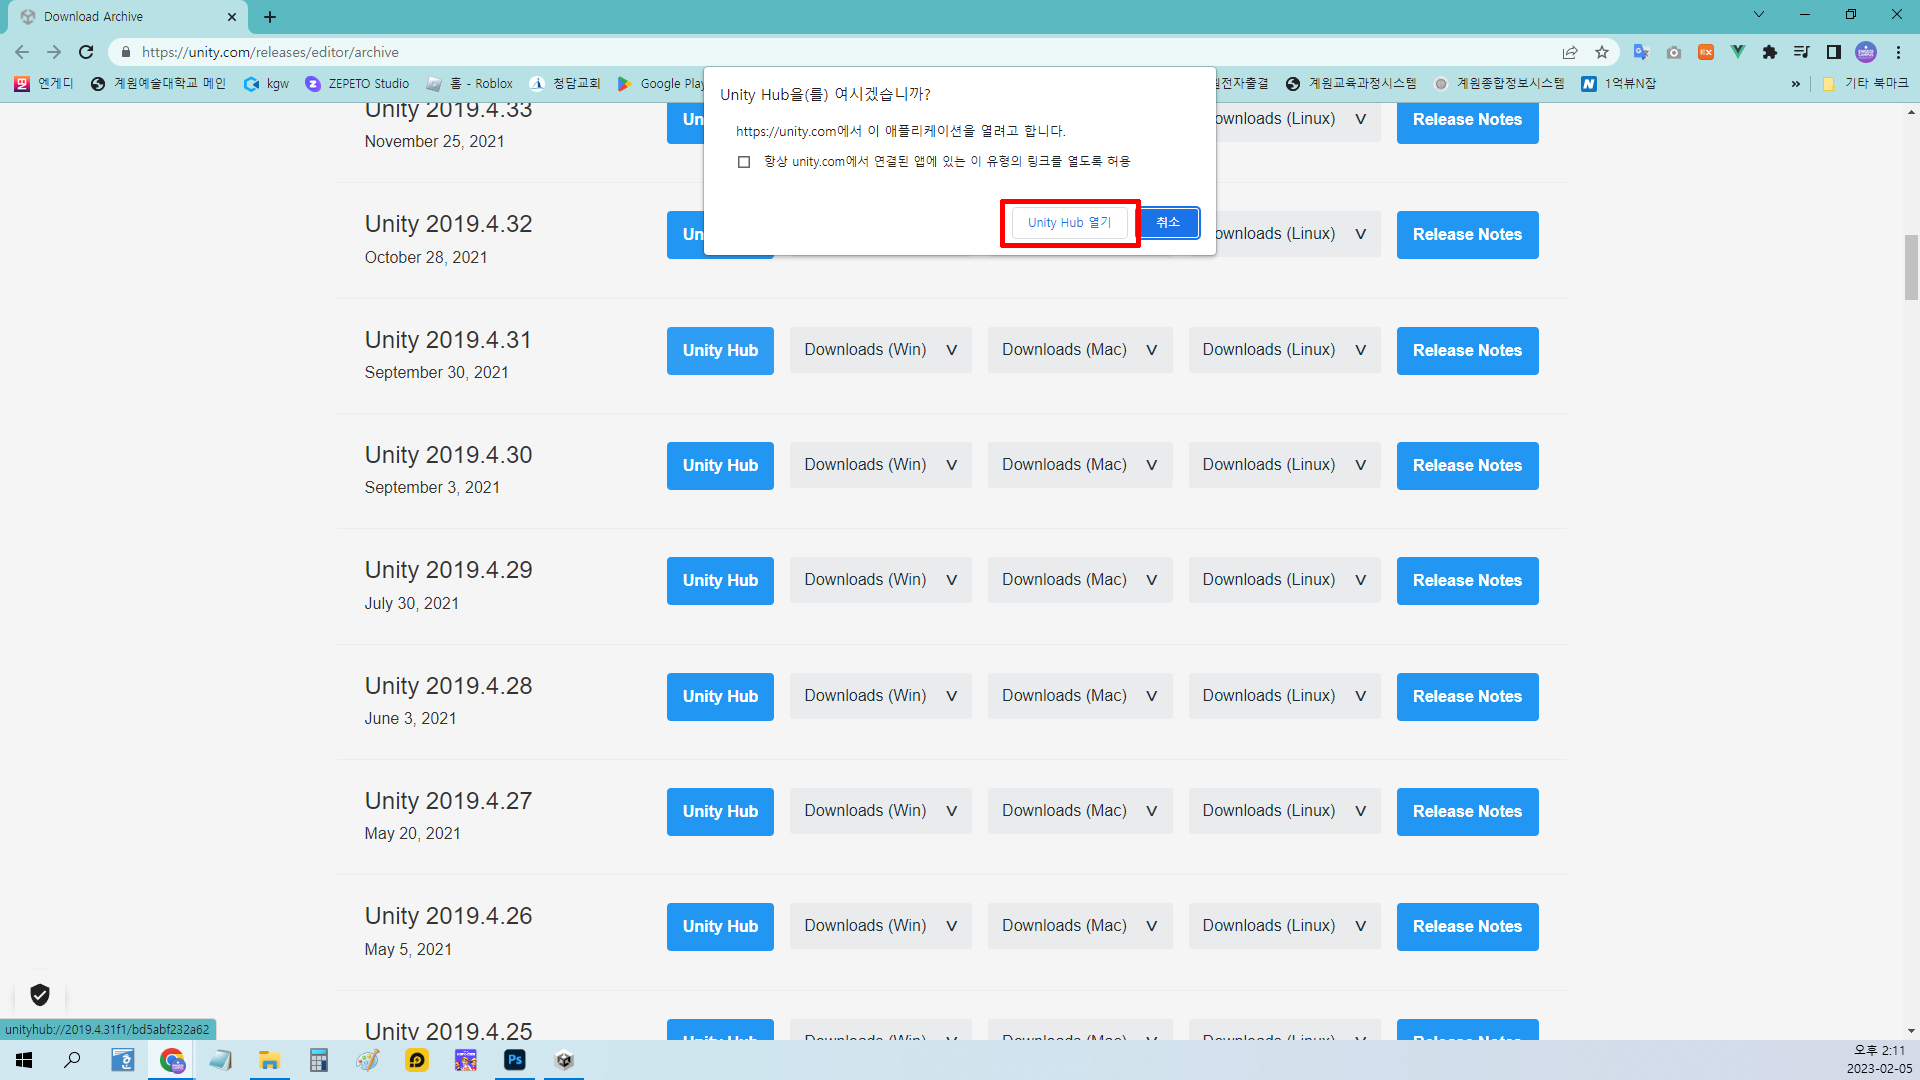Expand Downloads (Win) for Unity 2019.4.31

880,350
